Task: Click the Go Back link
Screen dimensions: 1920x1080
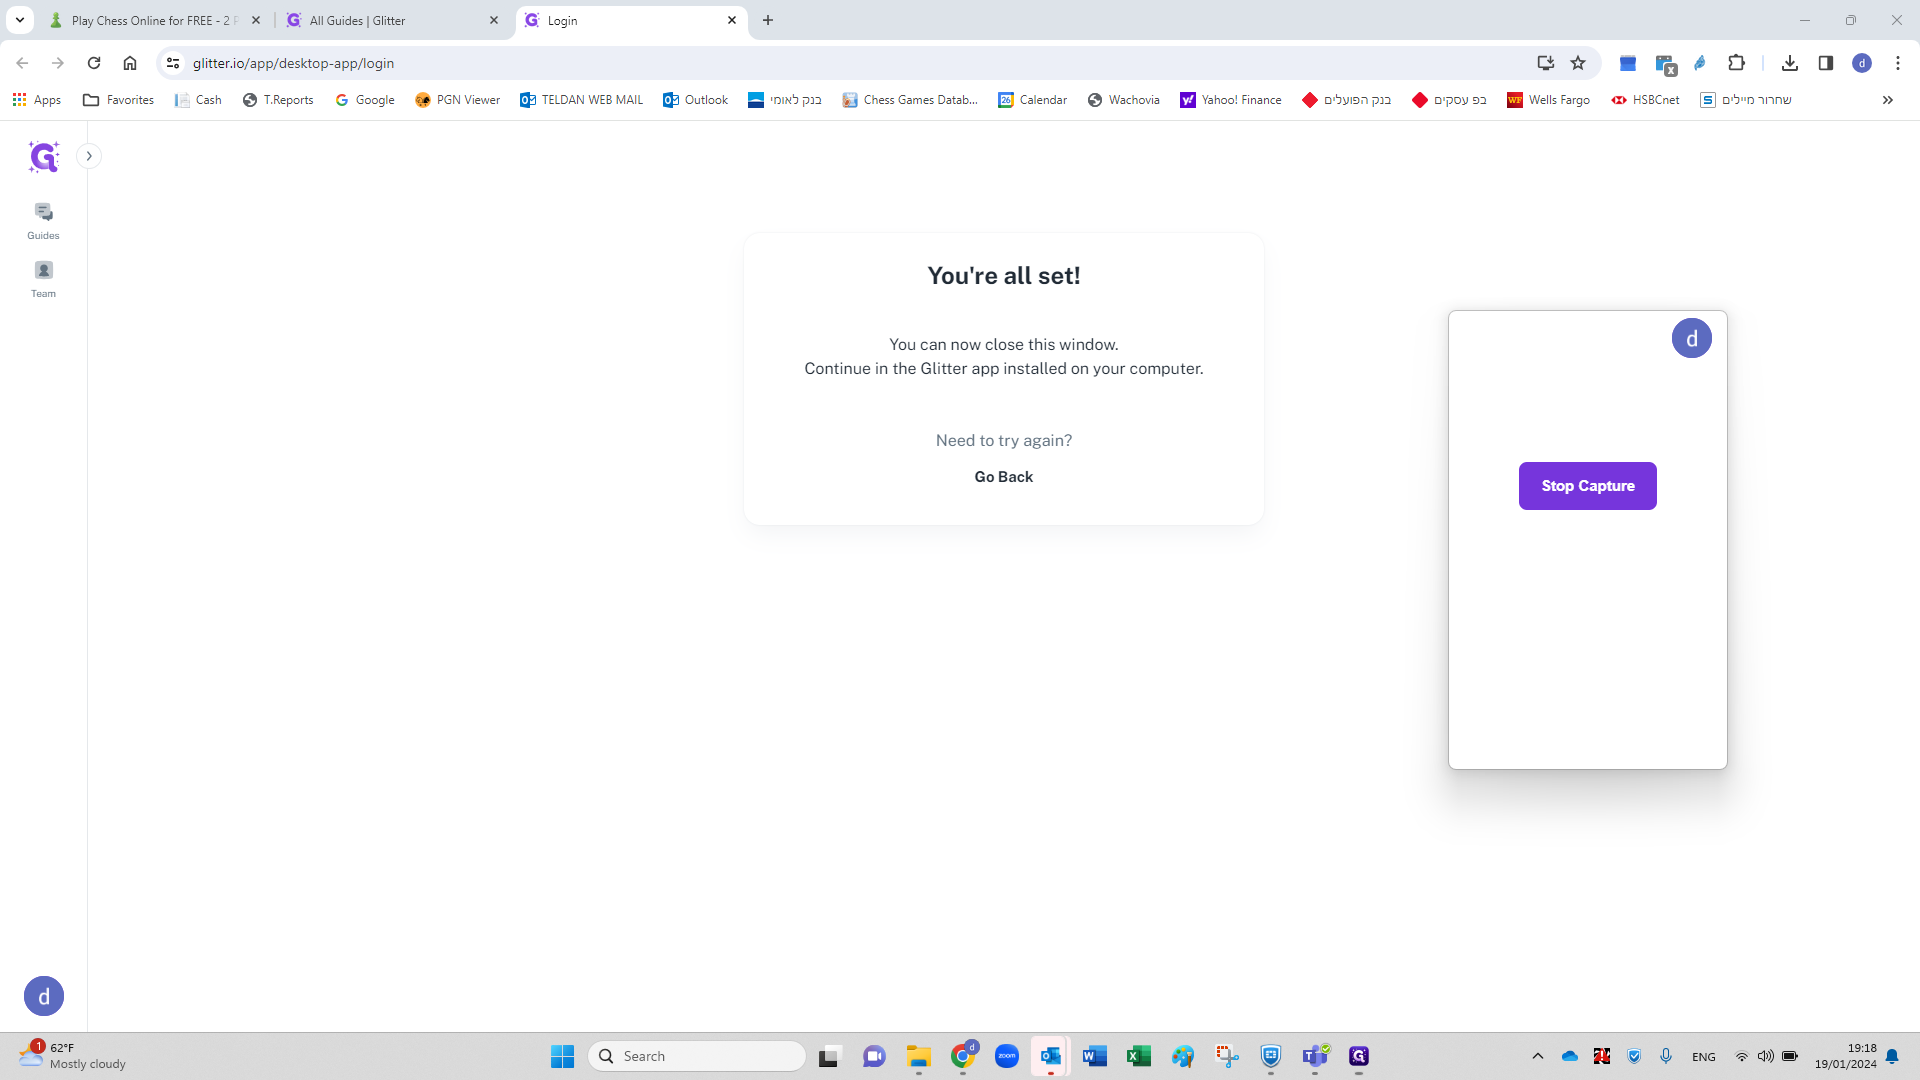Action: click(1003, 477)
